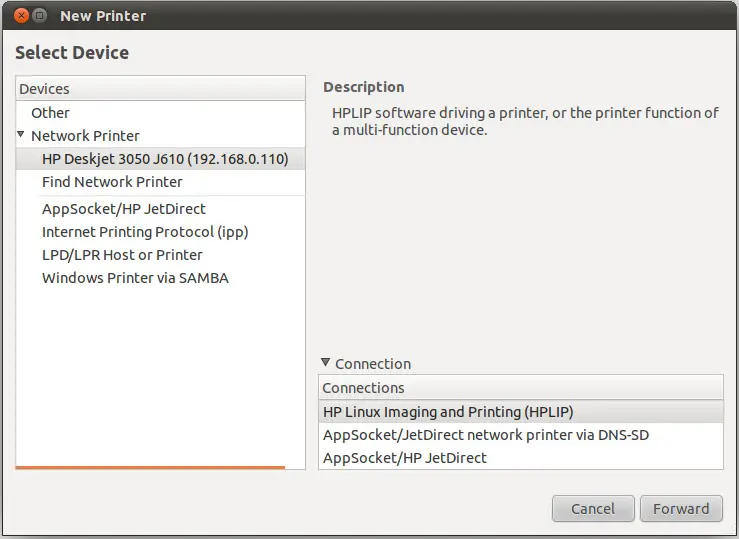Screen dimensions: 739x539
Task: Choose AppSocket/JetDirect via DNS-SD connection
Action: [493, 435]
